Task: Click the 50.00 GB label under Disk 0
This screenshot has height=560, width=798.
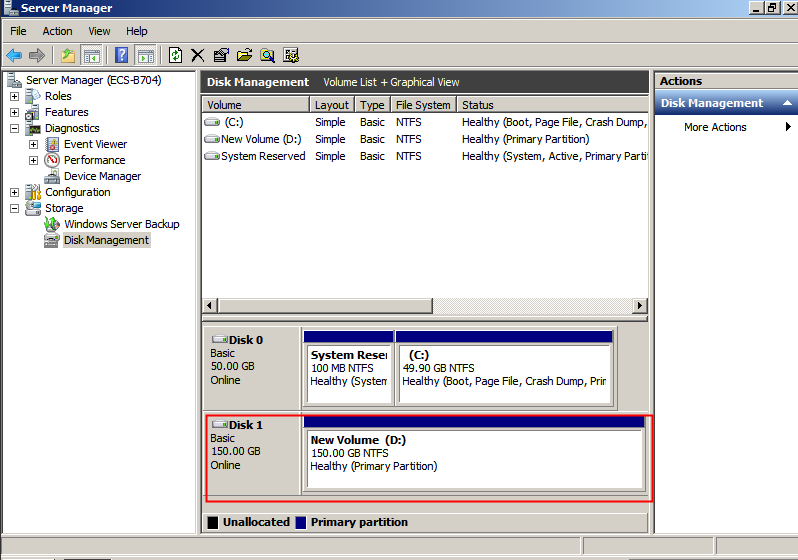Action: click(233, 367)
